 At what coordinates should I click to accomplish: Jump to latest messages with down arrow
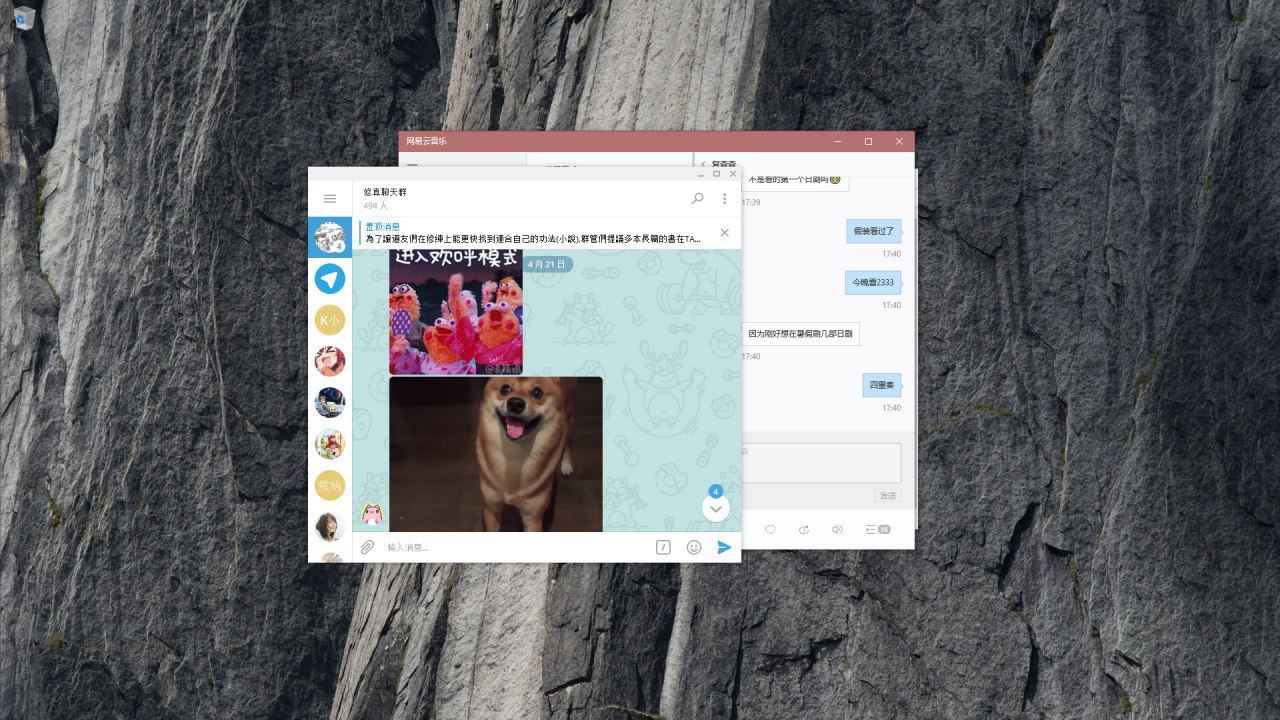pyautogui.click(x=716, y=508)
